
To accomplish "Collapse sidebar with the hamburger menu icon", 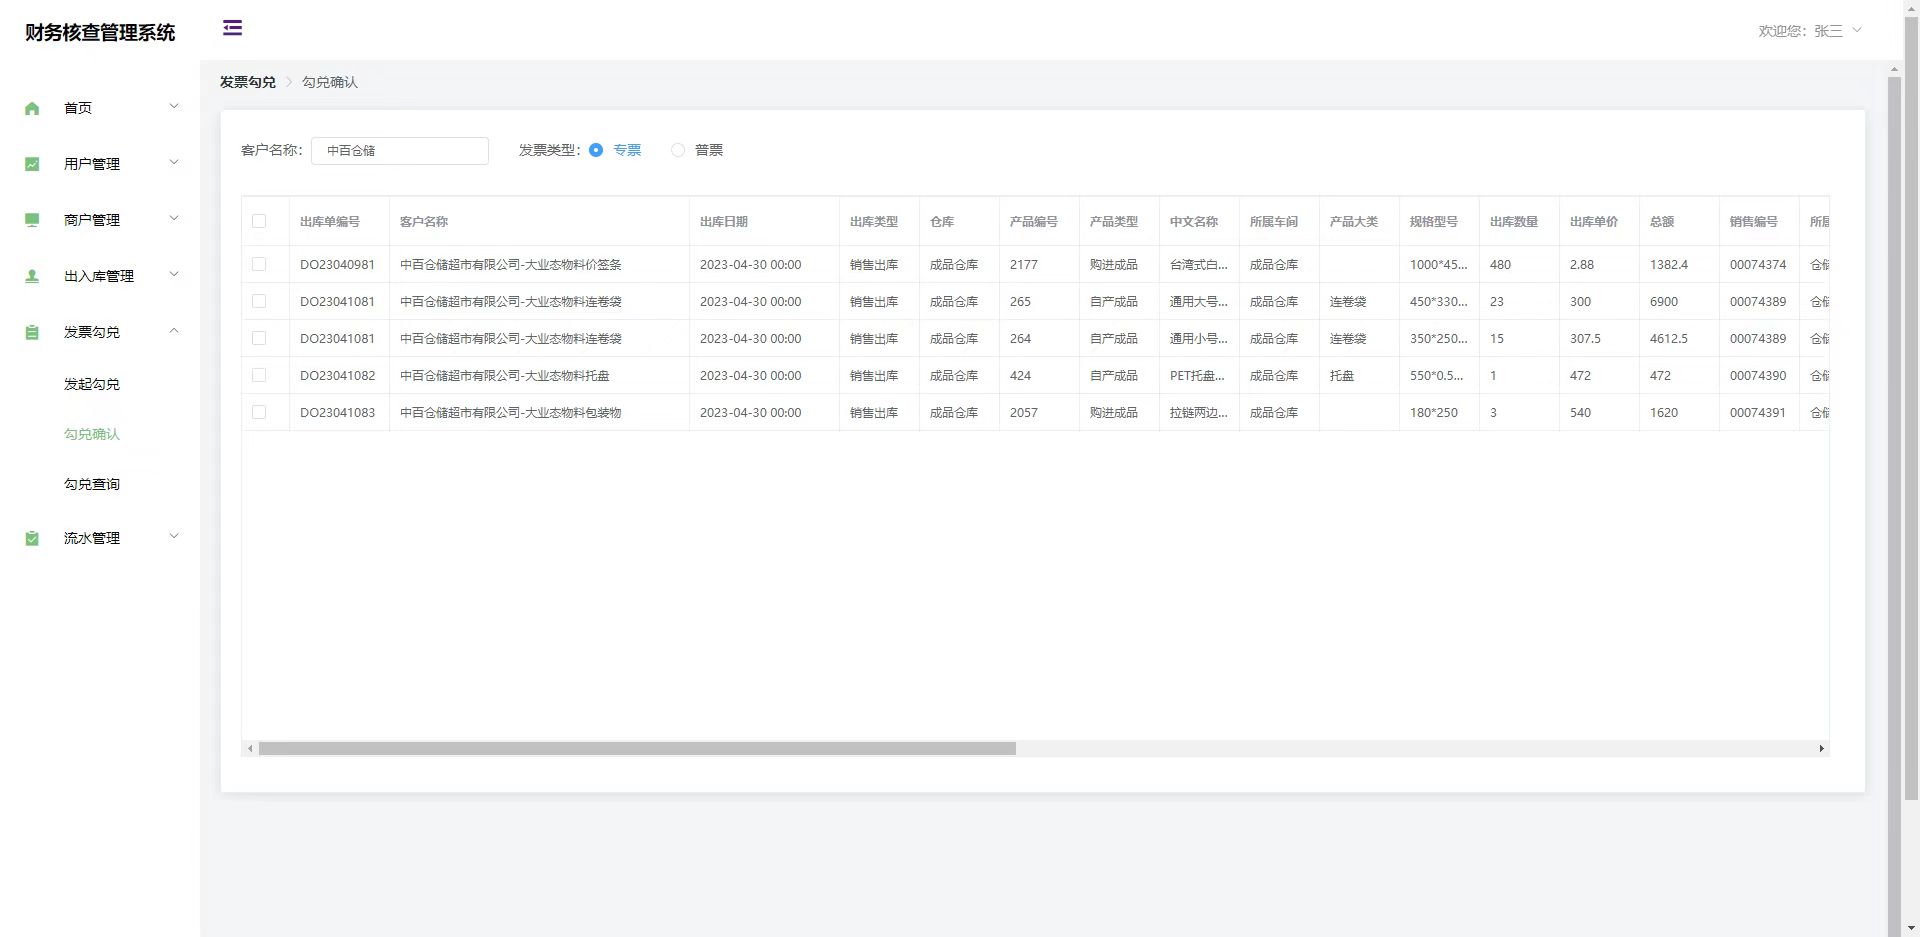I will 232,28.
